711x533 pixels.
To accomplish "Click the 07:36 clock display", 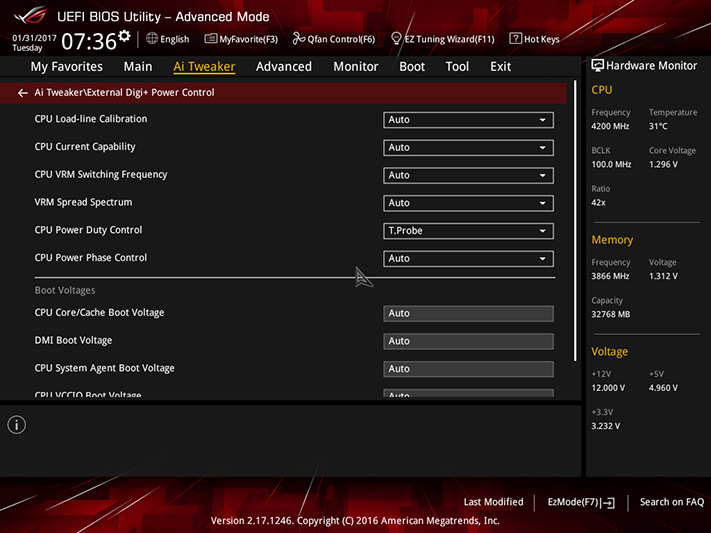I will (89, 41).
